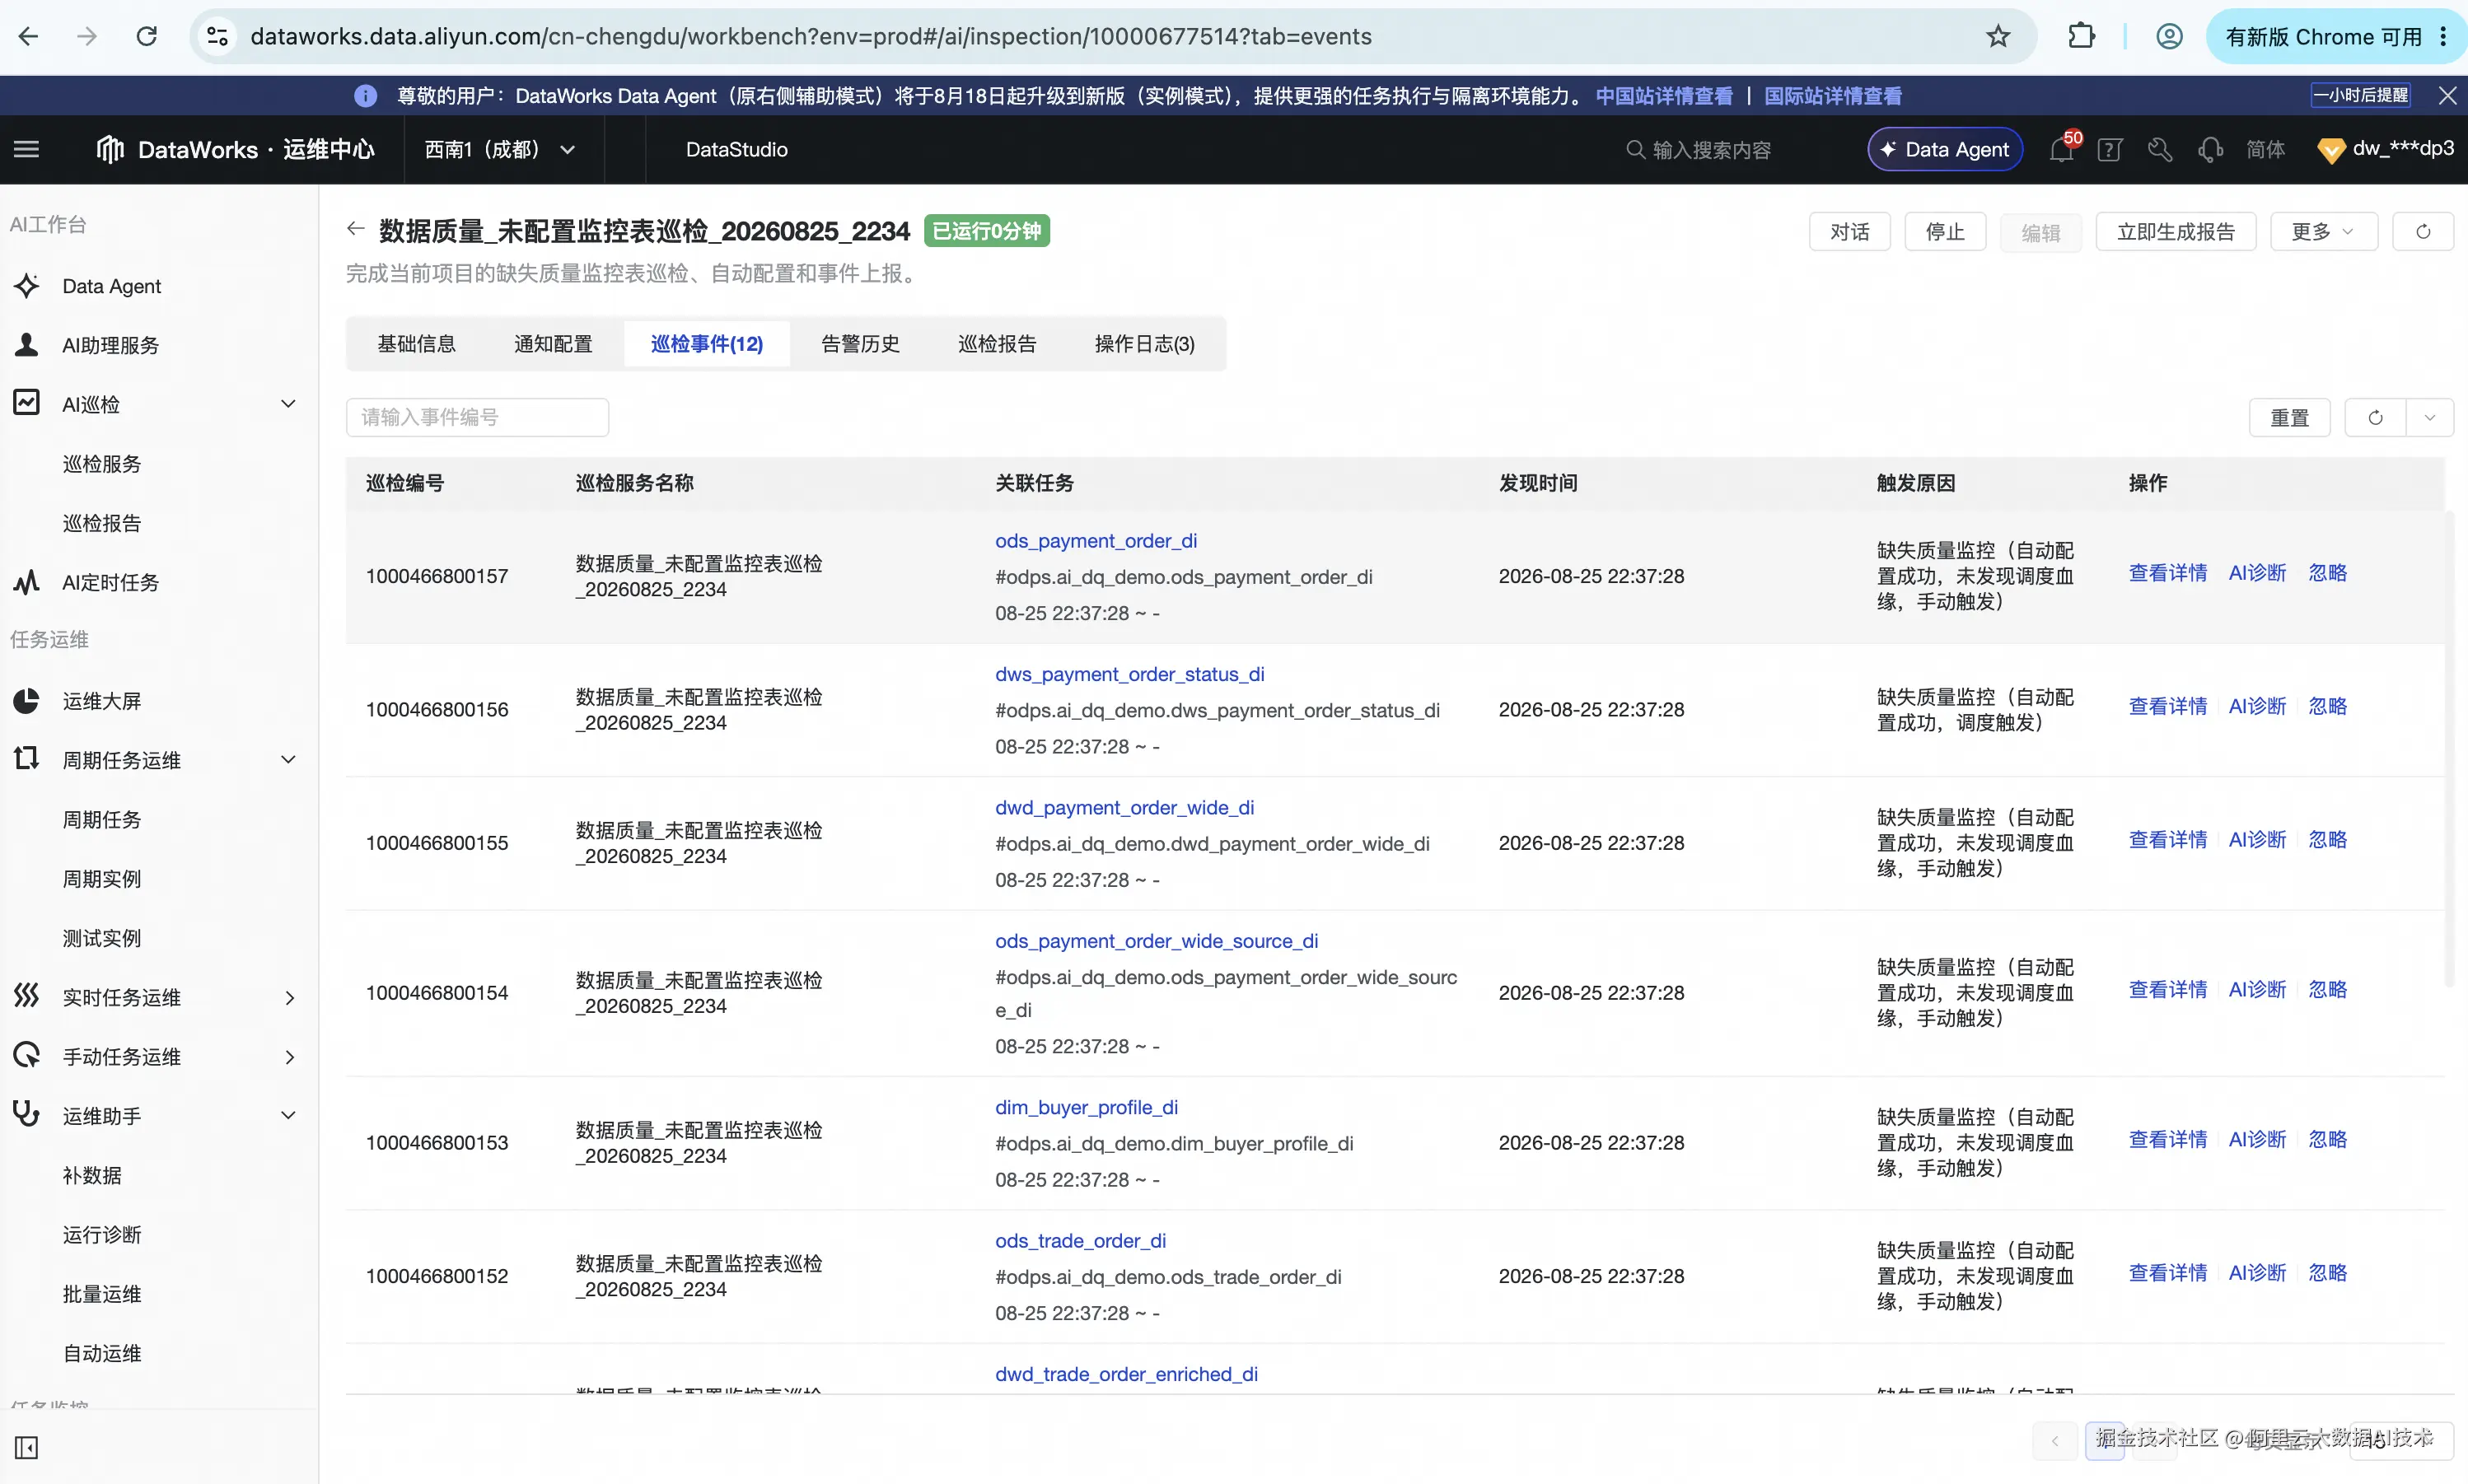Collapse the sidebar with bottom-left panel icon
The image size is (2468, 1484).
[x=27, y=1447]
